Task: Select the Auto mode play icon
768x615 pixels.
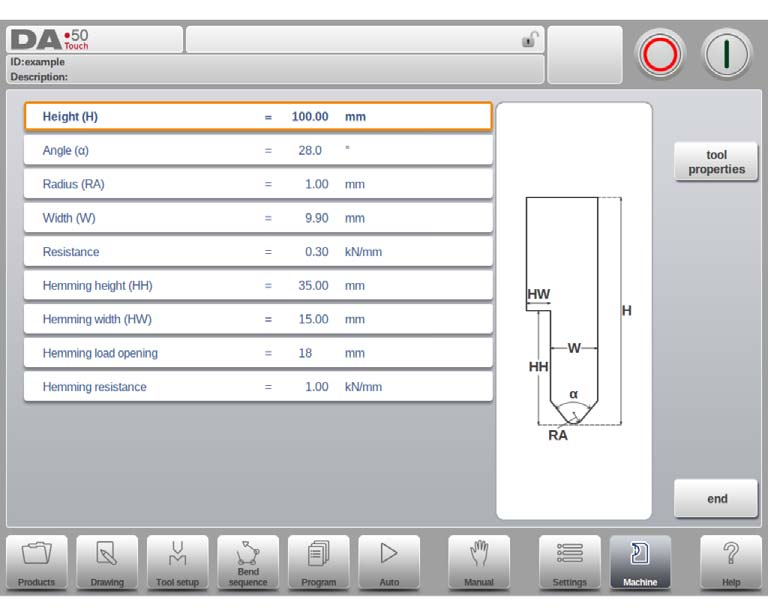Action: point(389,562)
